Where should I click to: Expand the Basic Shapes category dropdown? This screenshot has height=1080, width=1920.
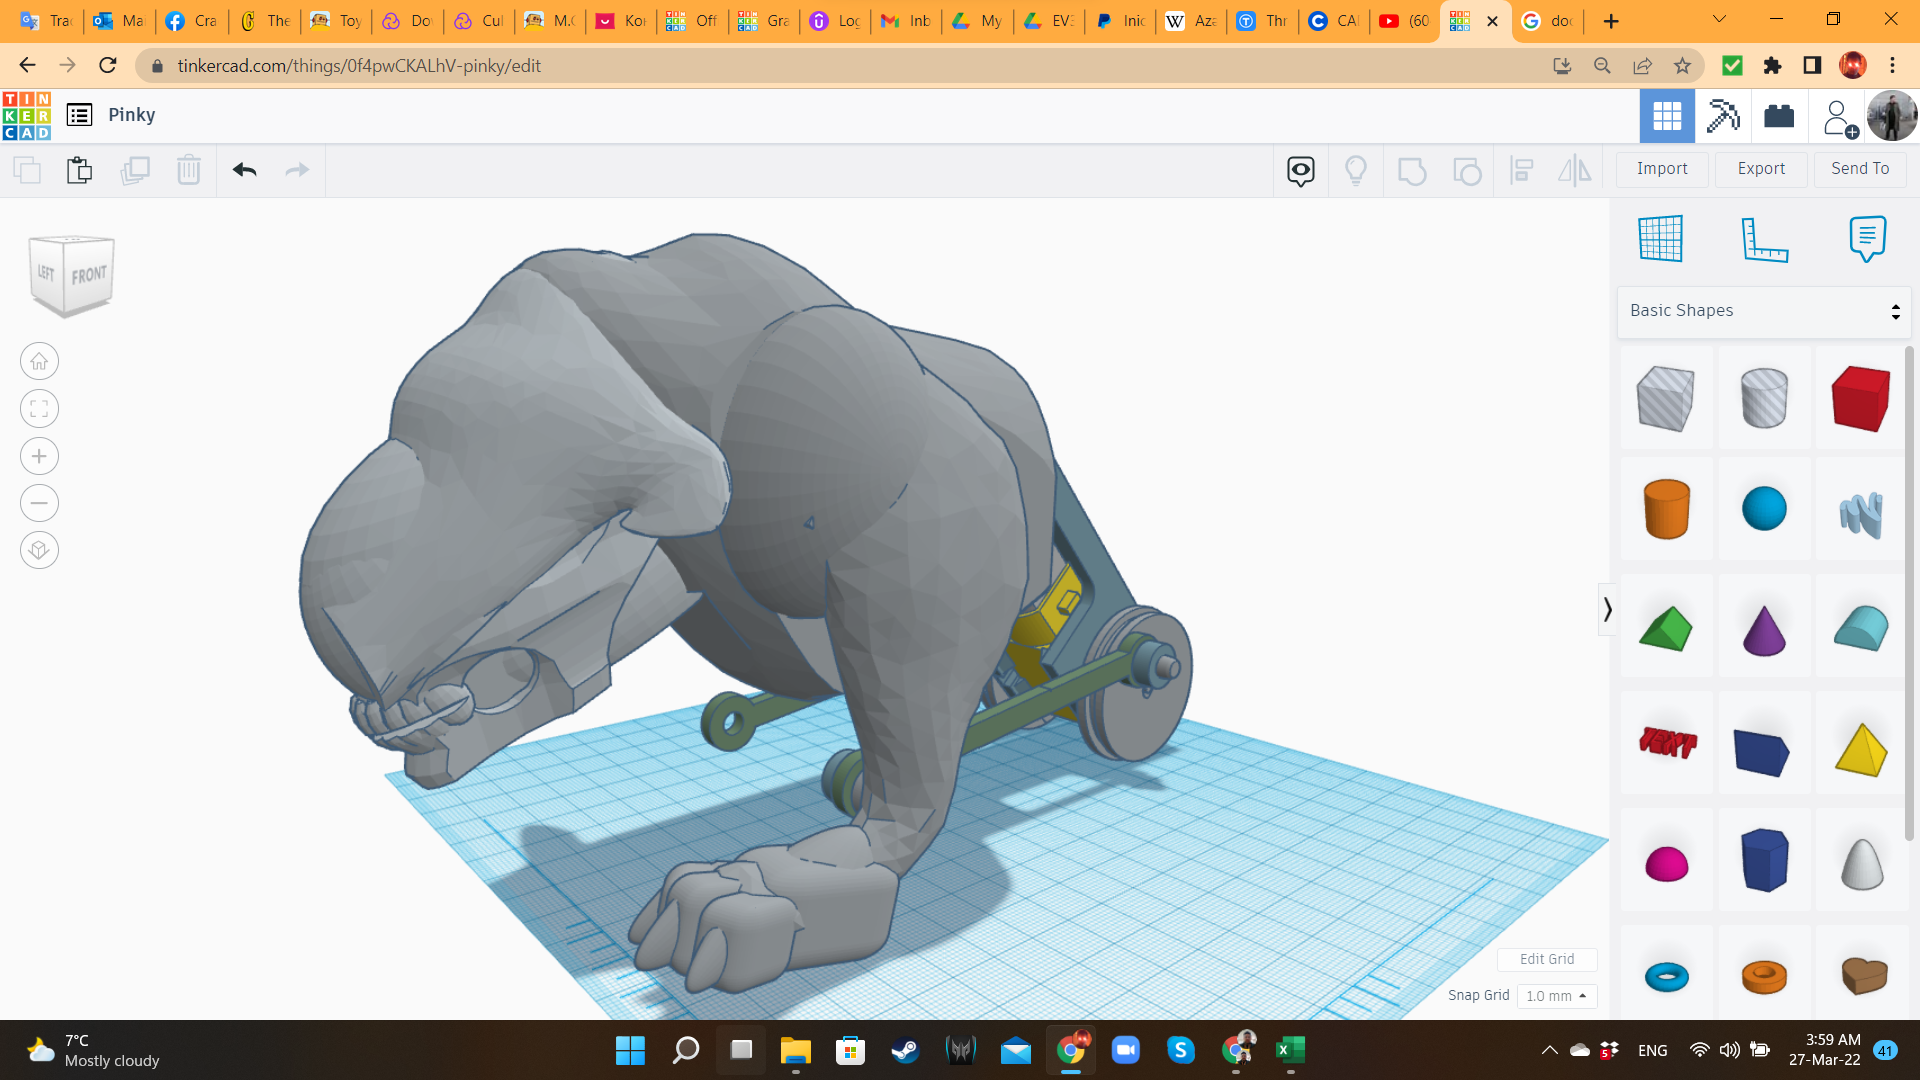tap(1764, 311)
